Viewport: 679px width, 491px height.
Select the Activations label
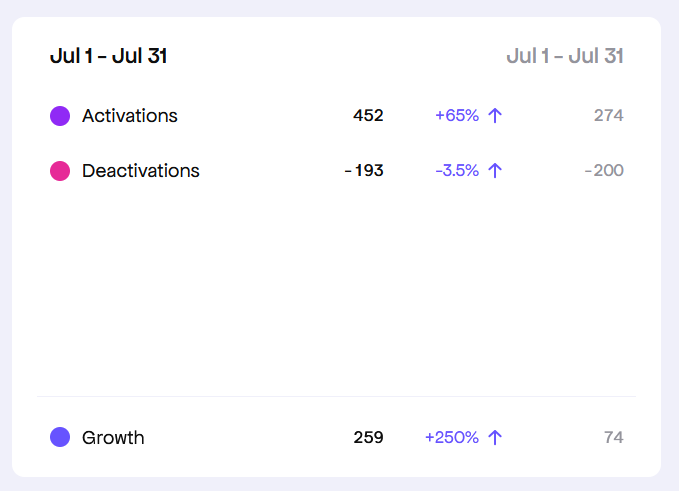click(130, 116)
